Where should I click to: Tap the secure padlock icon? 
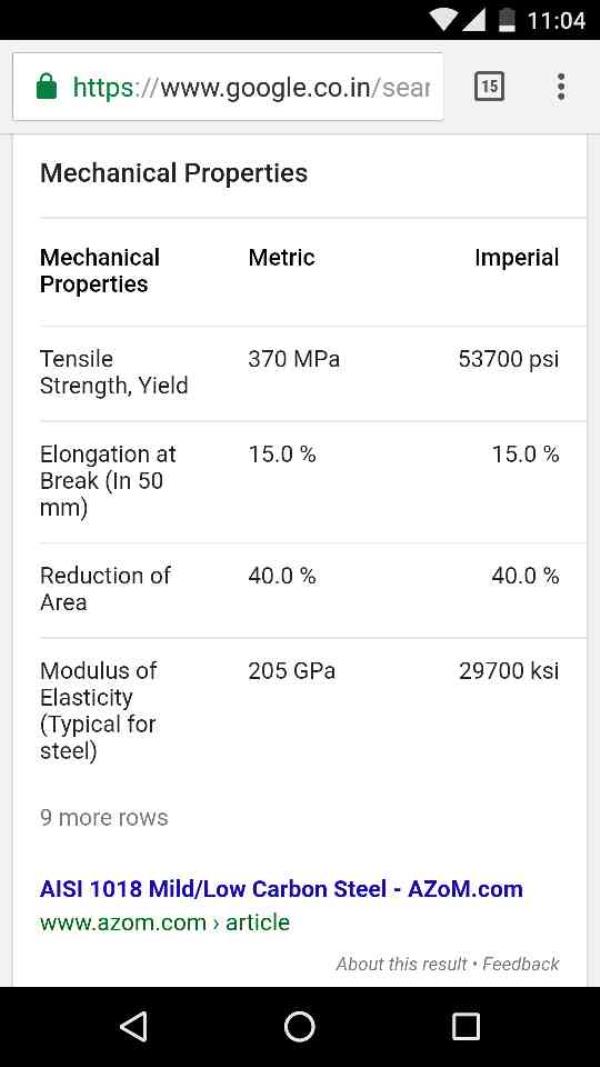point(46,87)
